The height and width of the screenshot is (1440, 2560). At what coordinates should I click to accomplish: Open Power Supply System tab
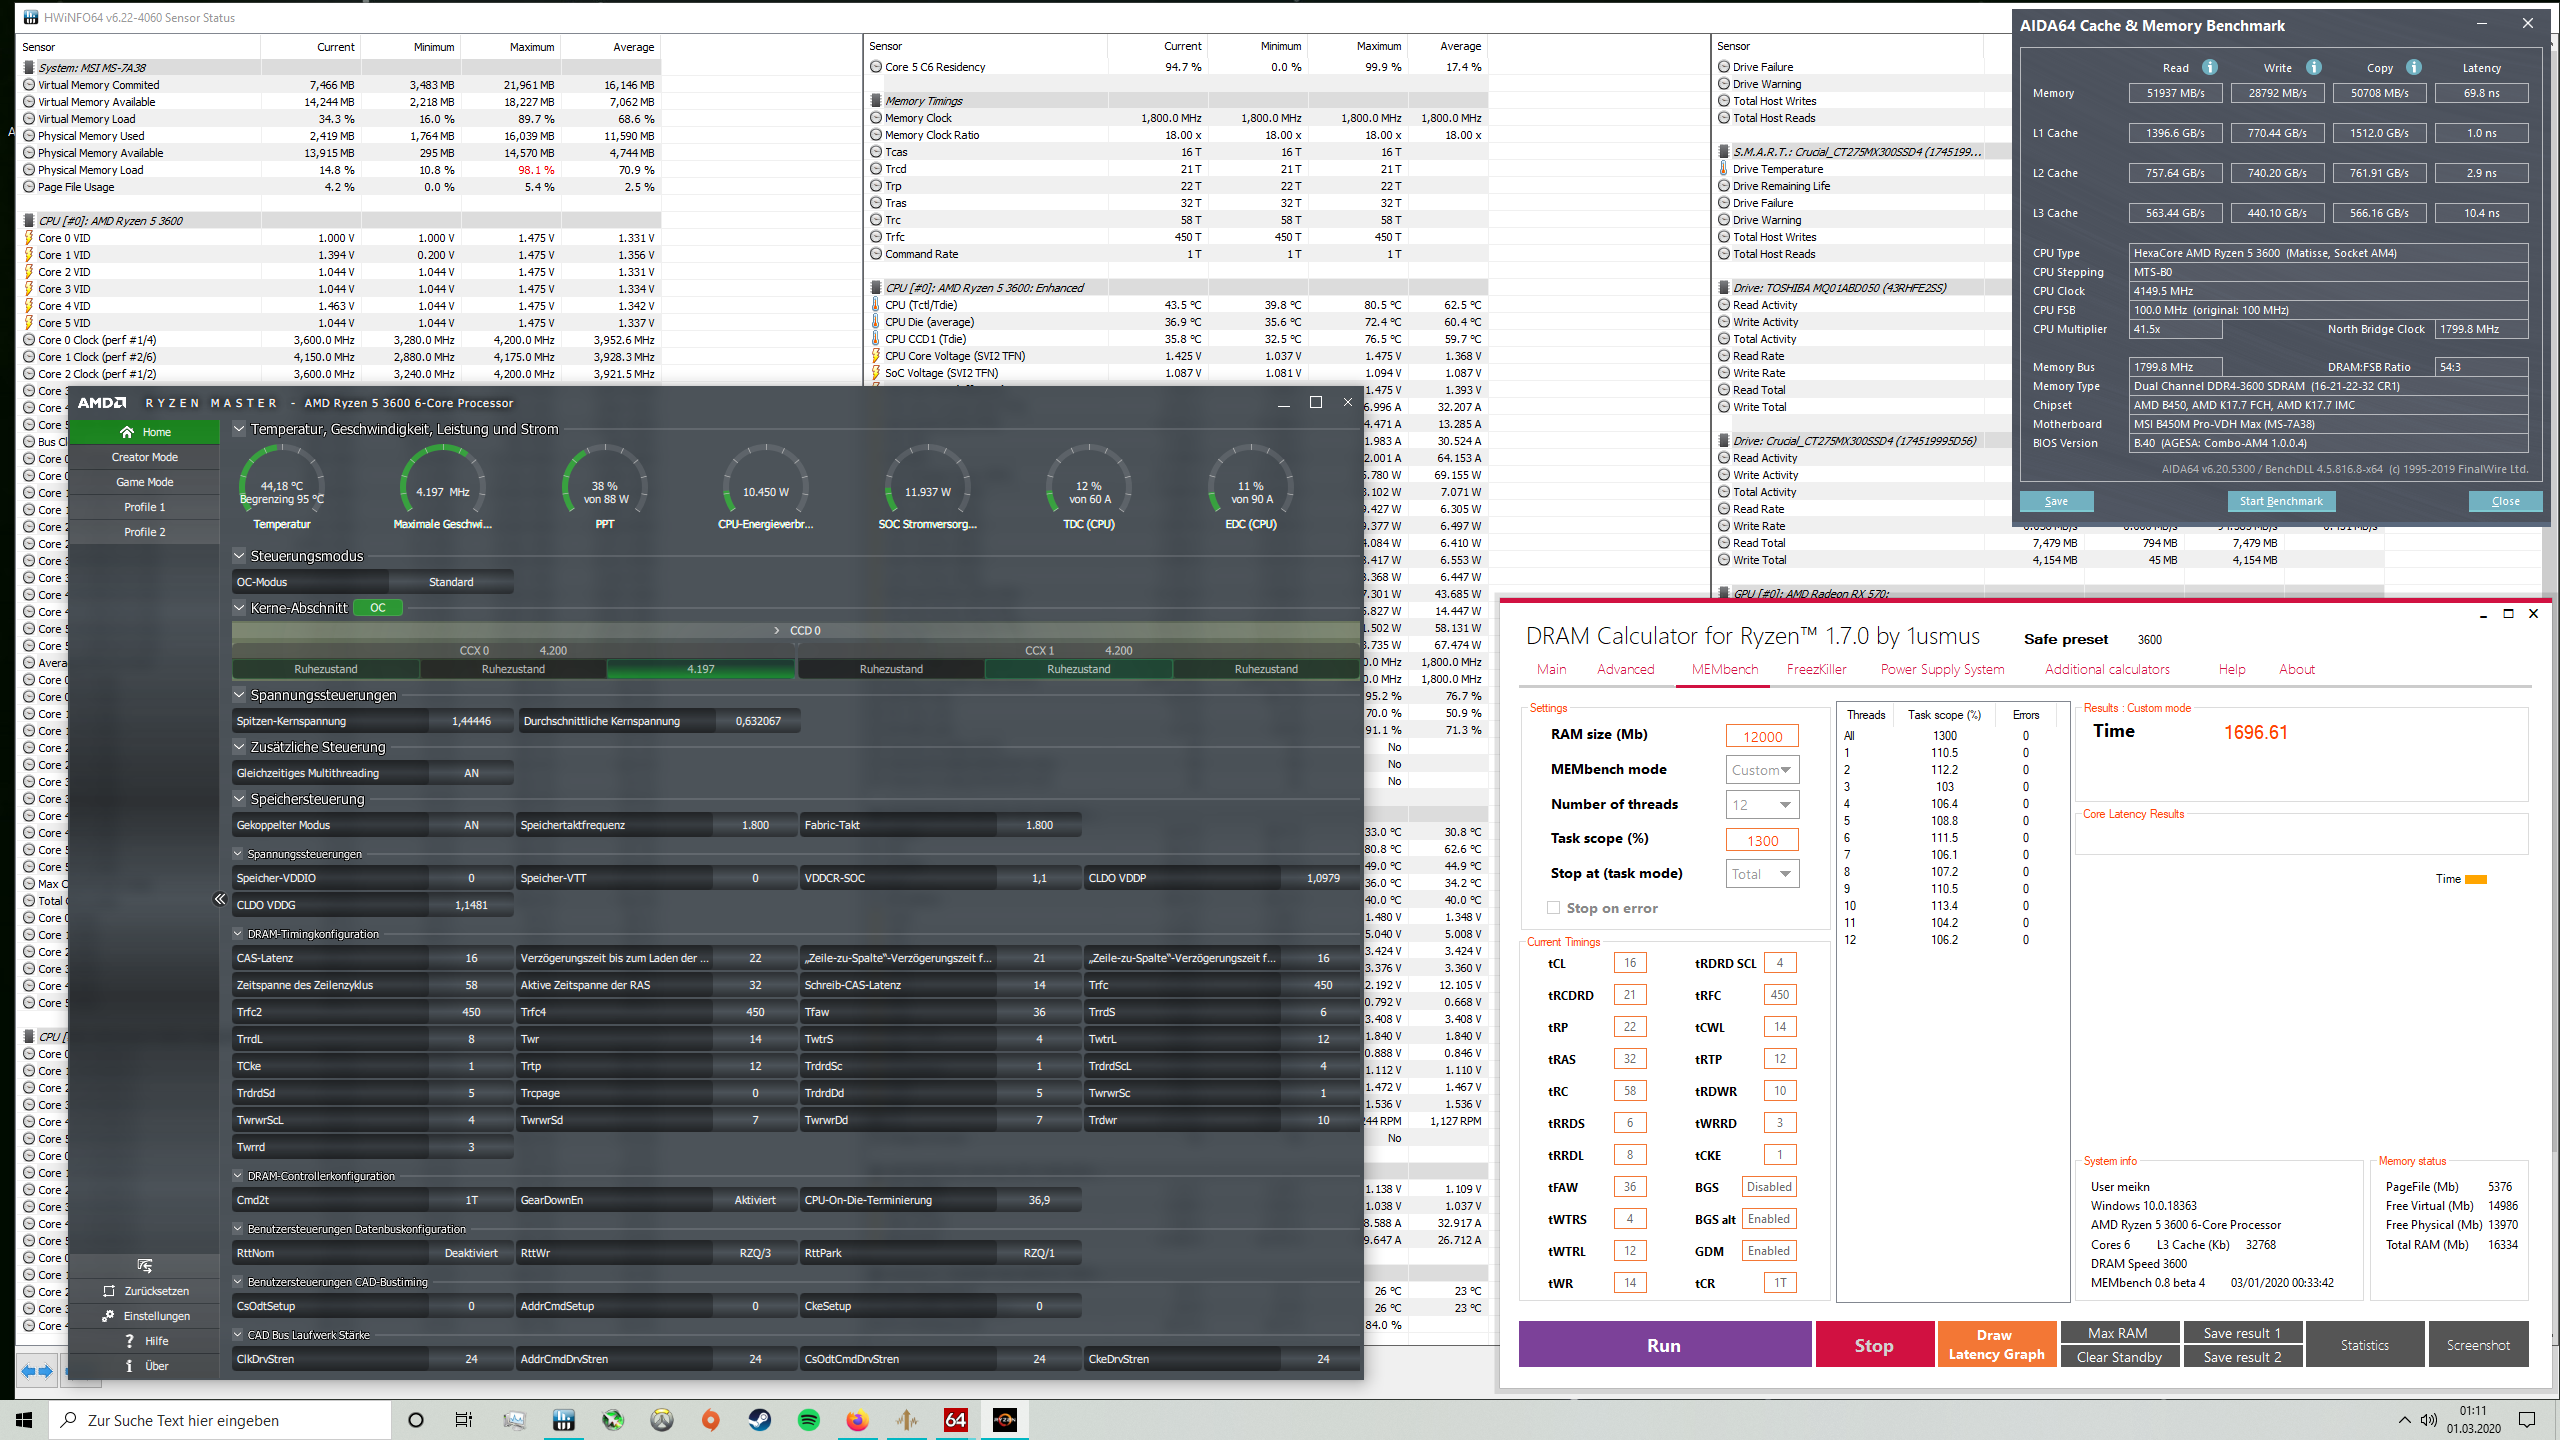click(x=1943, y=669)
